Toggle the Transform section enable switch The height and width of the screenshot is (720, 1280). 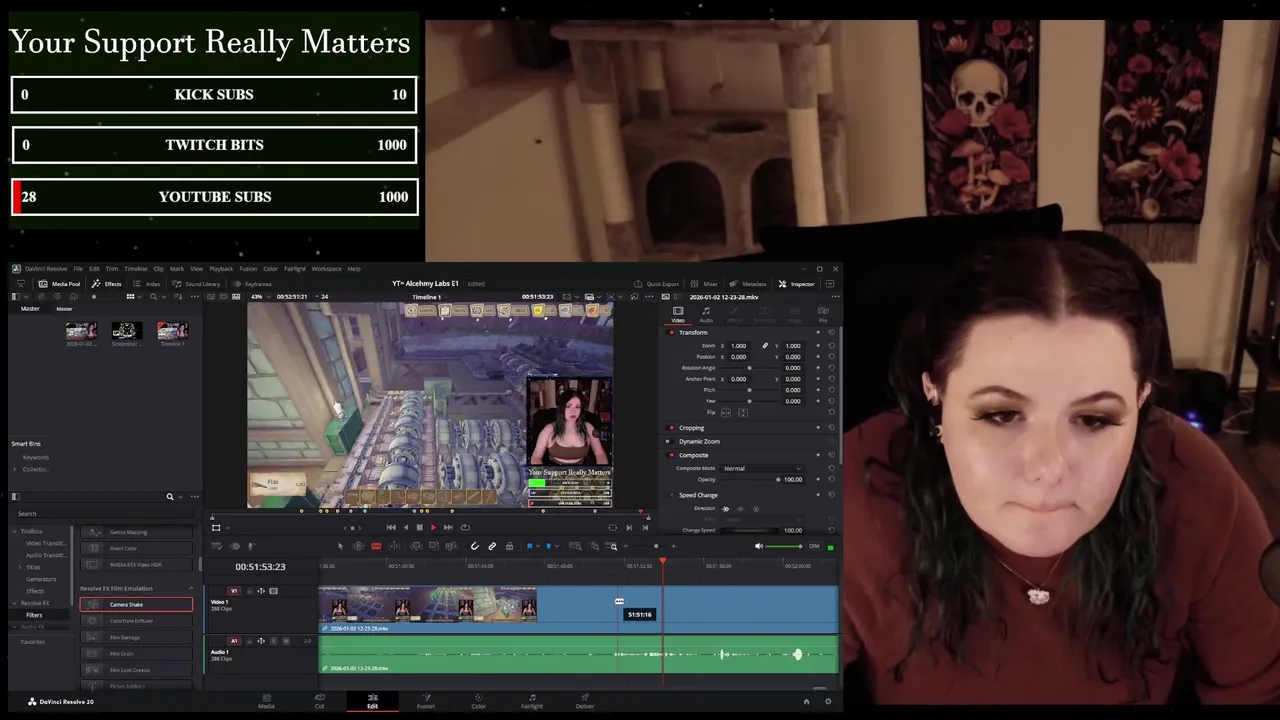(x=670, y=332)
